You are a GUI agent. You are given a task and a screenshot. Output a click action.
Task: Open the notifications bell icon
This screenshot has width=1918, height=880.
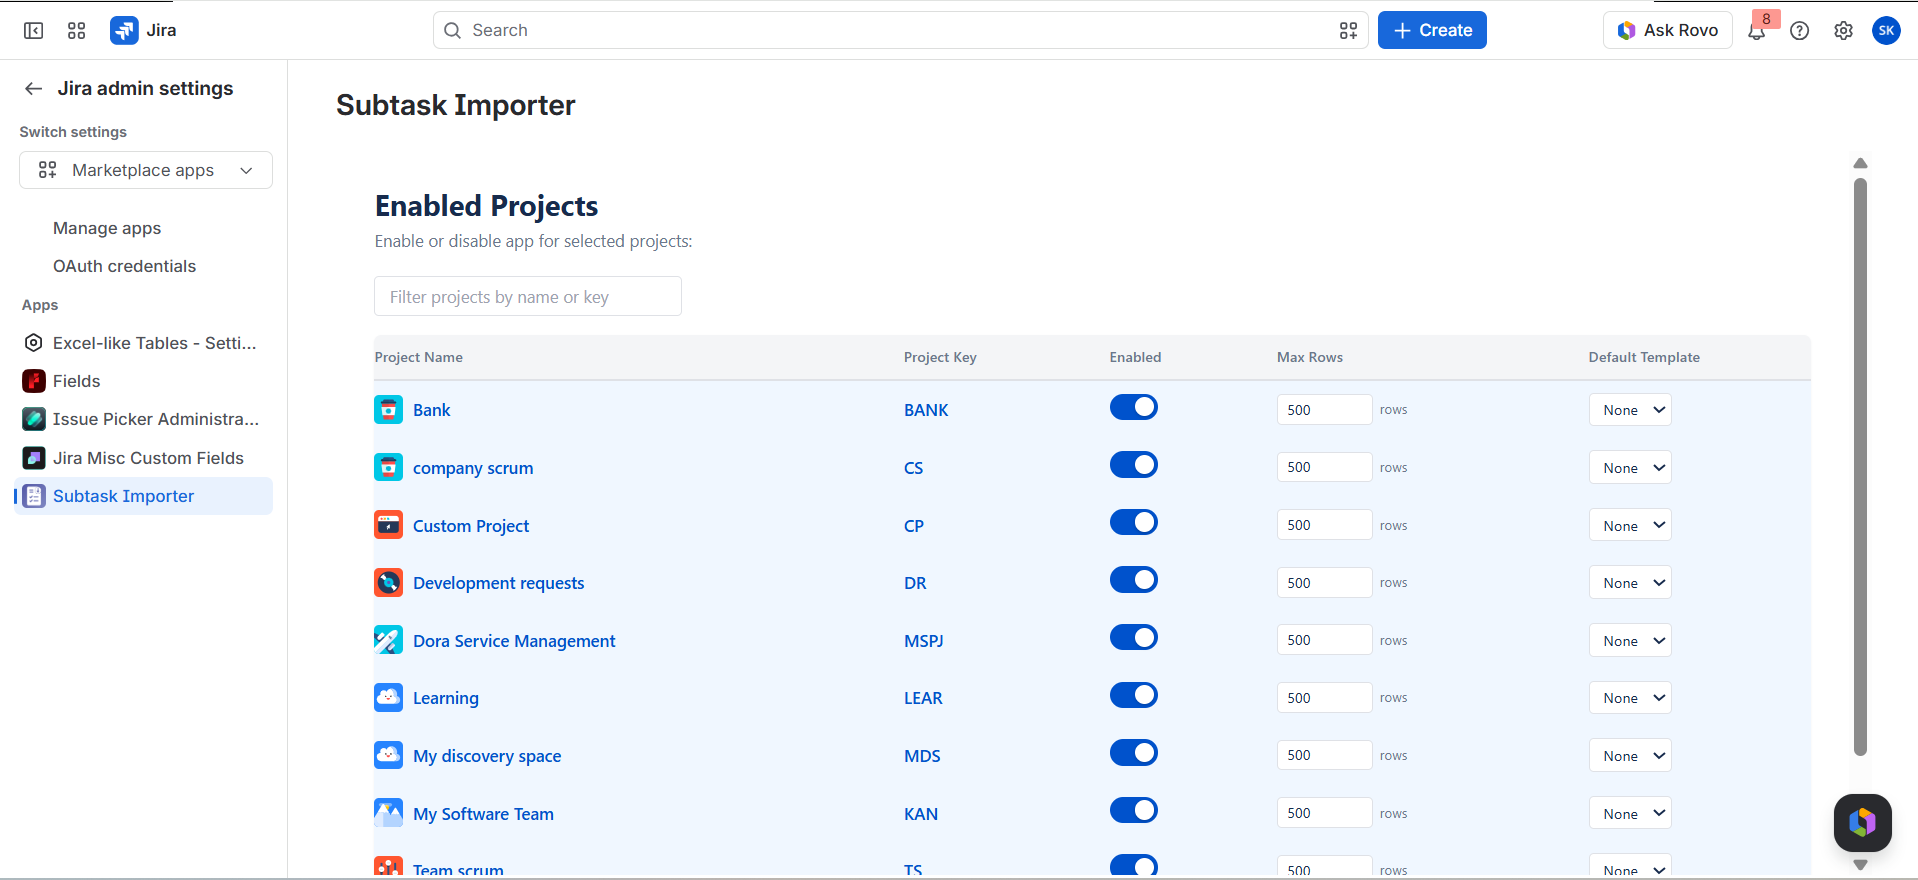click(x=1756, y=31)
